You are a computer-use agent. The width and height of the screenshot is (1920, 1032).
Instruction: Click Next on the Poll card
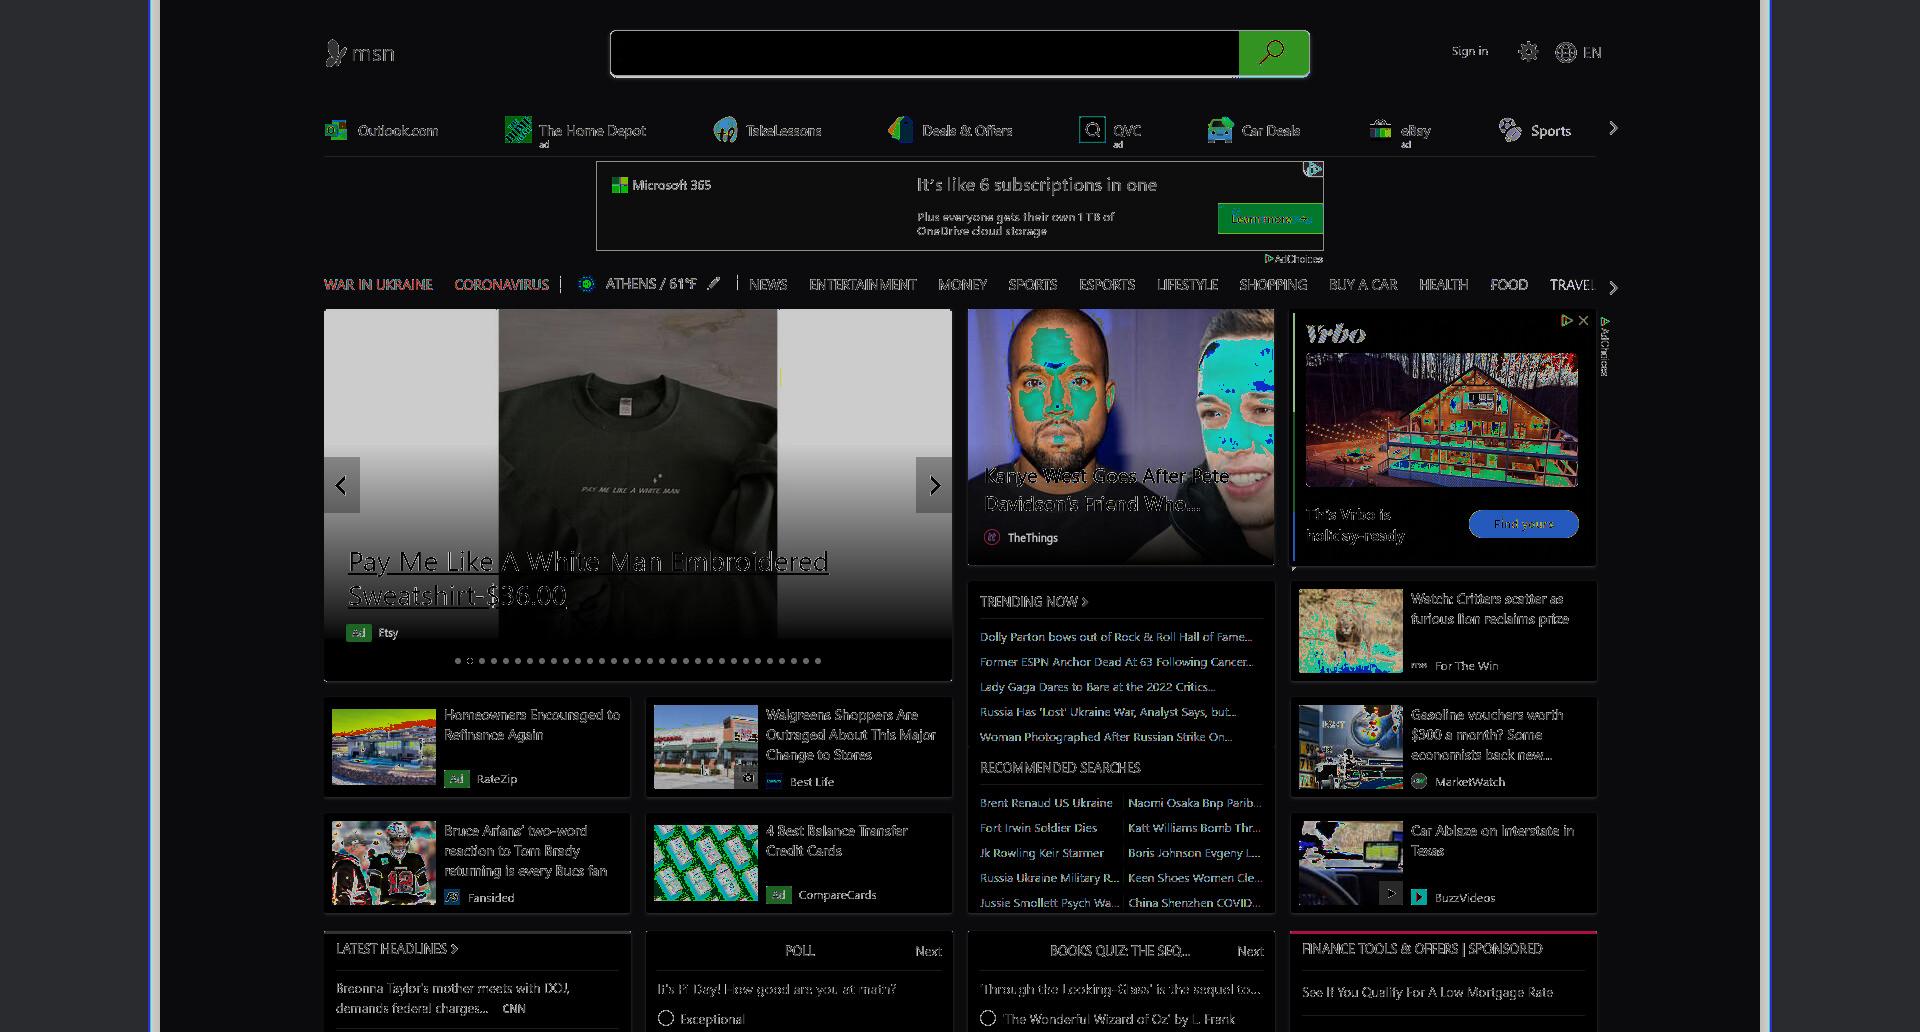tap(928, 951)
